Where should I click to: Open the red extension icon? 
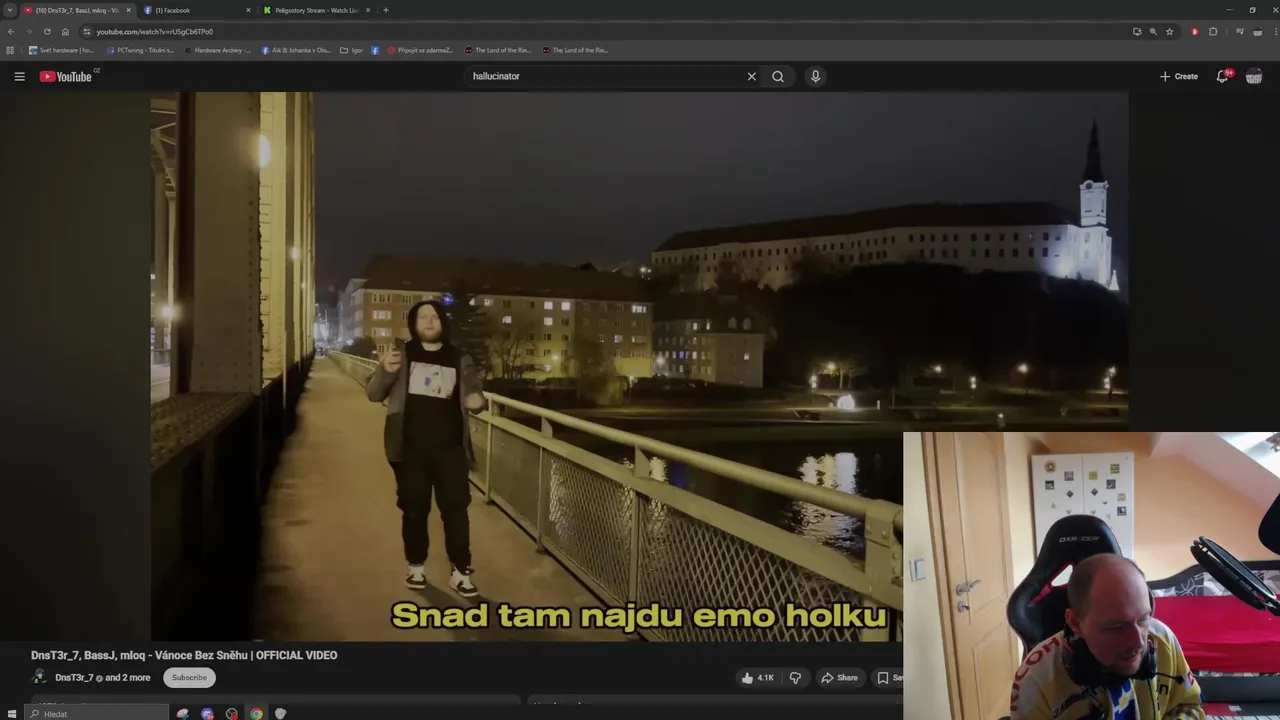(1194, 32)
